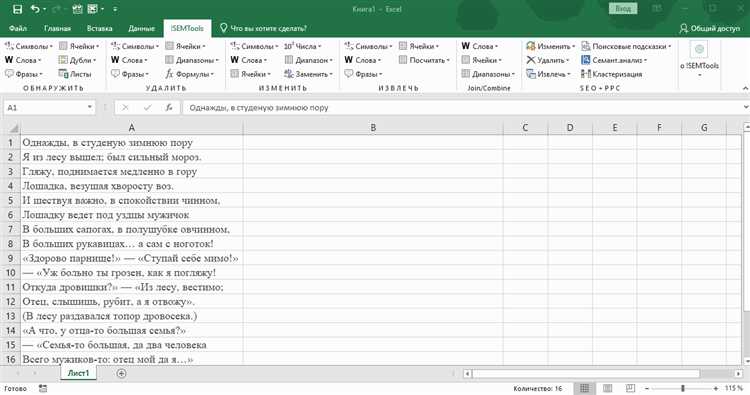Run the Кластеризация tool
Image resolution: width=750 pixels, height=395 pixels.
[612, 74]
